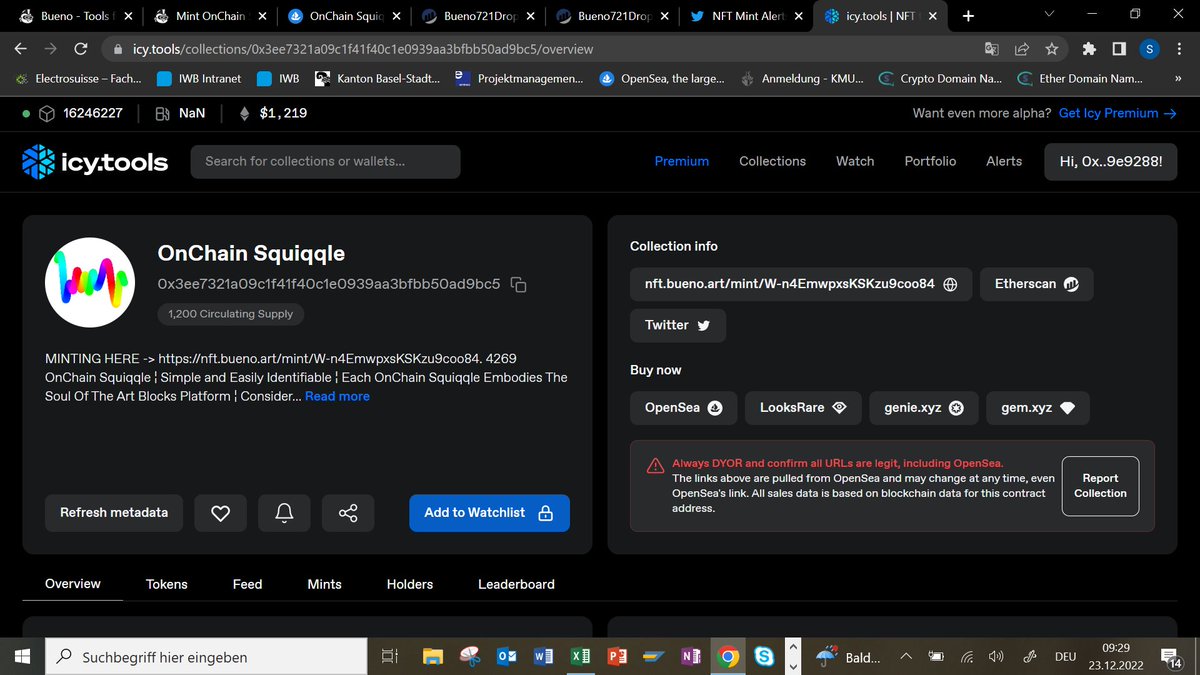This screenshot has width=1200, height=675.
Task: Launch Excel from the taskbar
Action: [x=580, y=657]
